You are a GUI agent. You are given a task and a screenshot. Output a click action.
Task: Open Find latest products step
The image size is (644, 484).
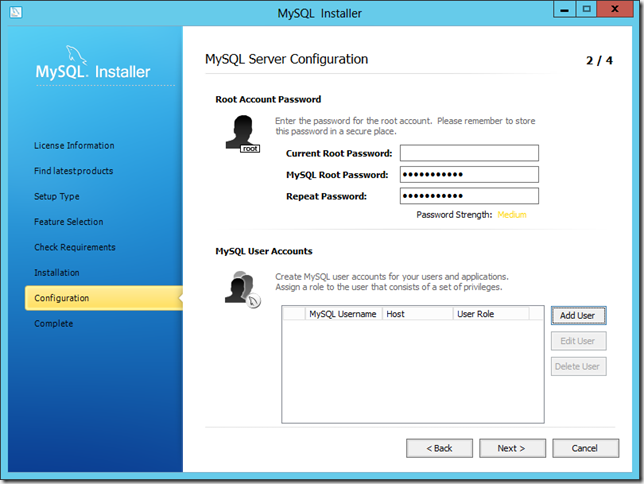[x=73, y=171]
